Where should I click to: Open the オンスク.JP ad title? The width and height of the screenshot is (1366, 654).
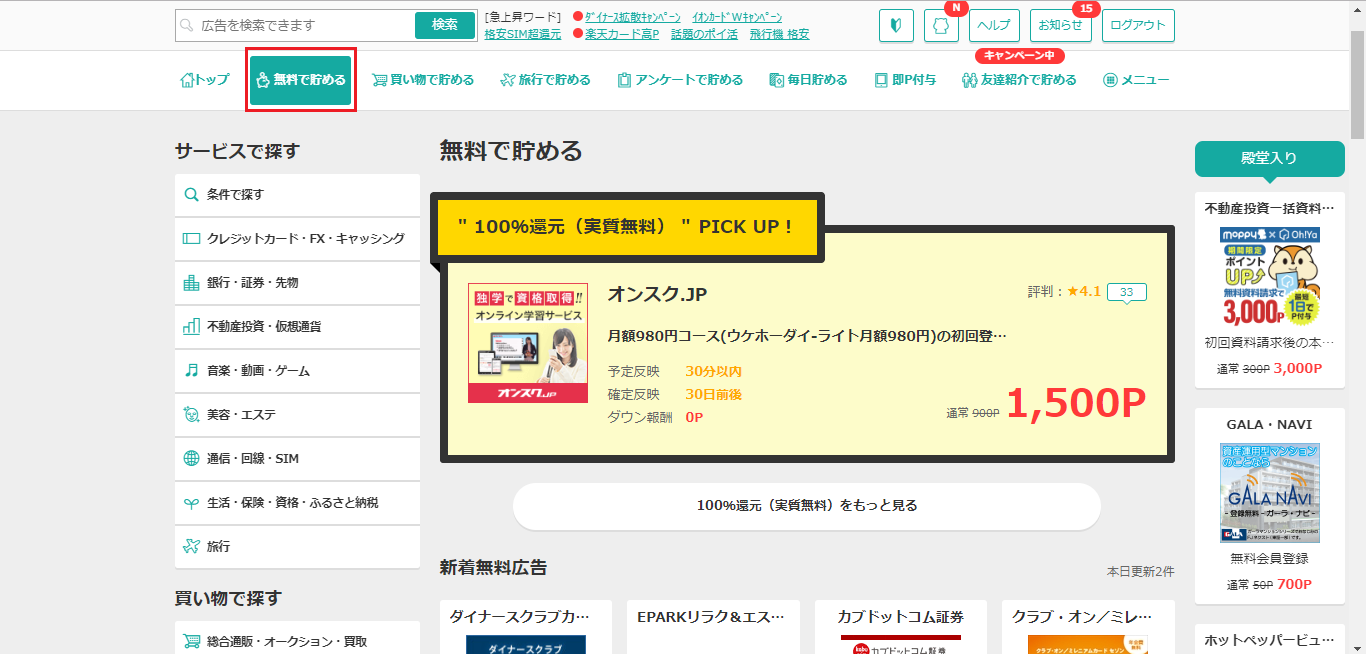click(x=658, y=294)
